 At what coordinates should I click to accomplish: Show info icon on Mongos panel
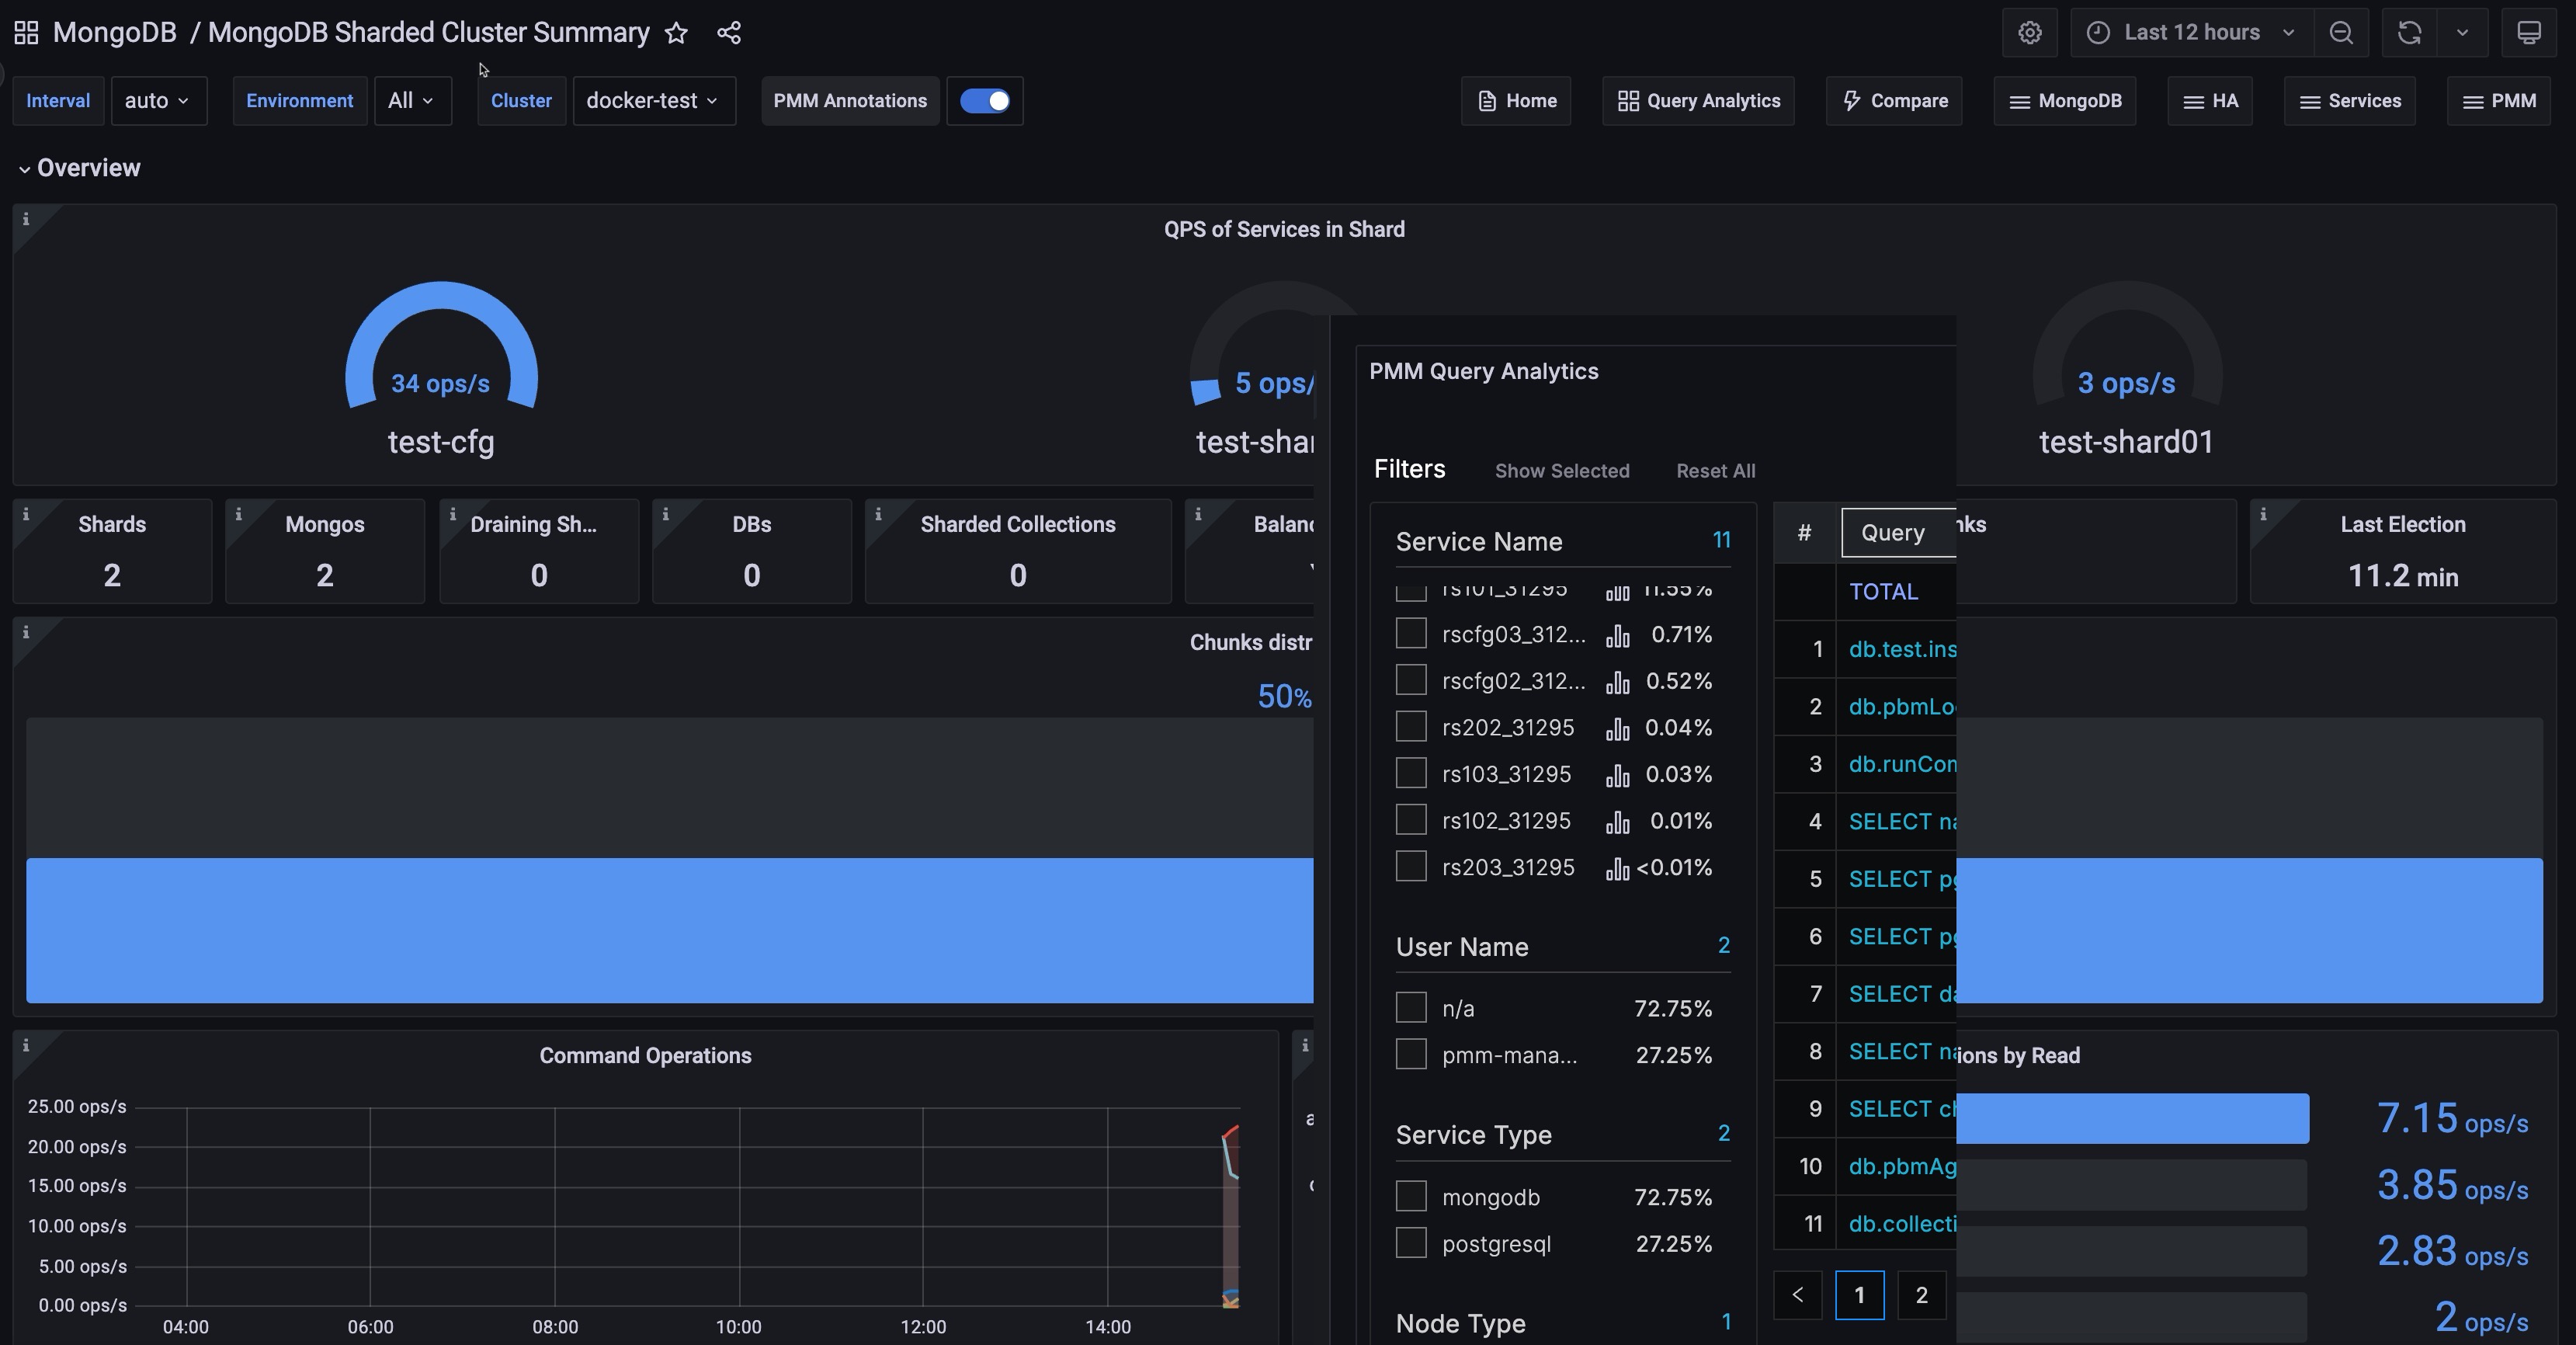238,514
